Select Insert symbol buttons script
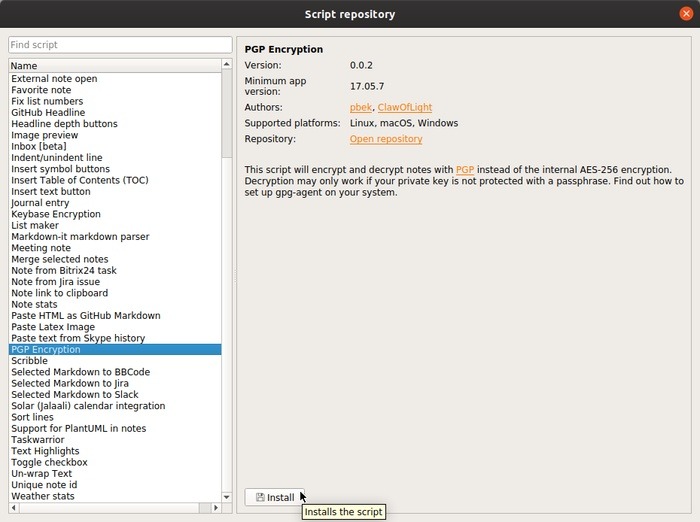The image size is (700, 522). [x=115, y=169]
